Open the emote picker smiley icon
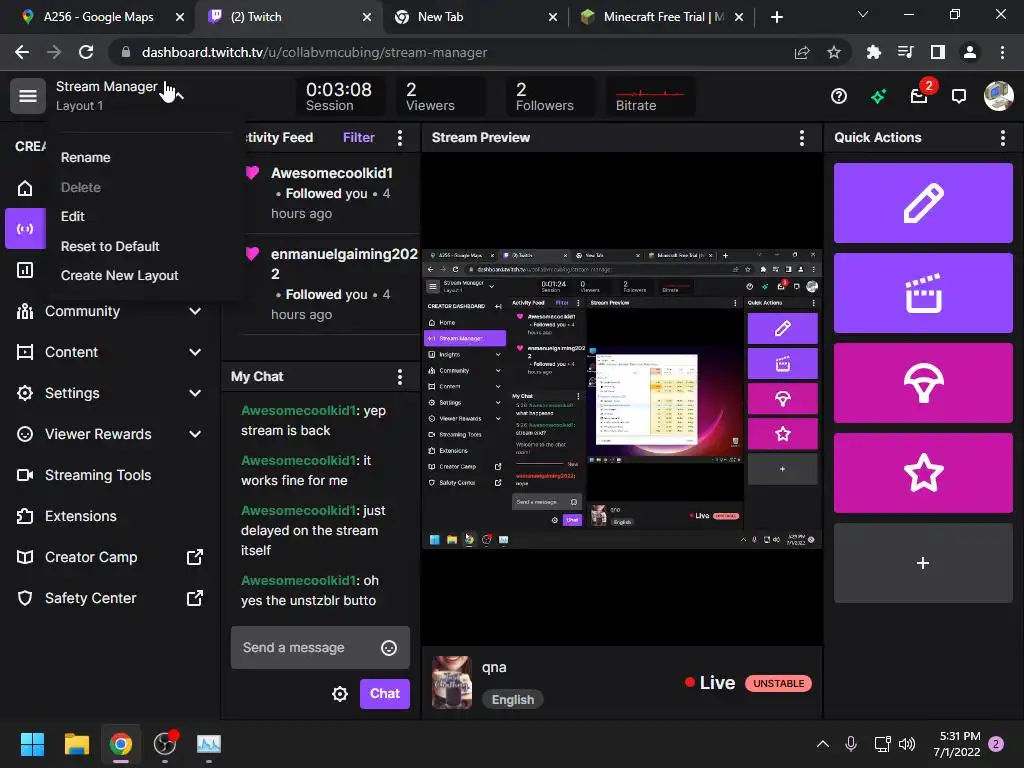 [389, 648]
